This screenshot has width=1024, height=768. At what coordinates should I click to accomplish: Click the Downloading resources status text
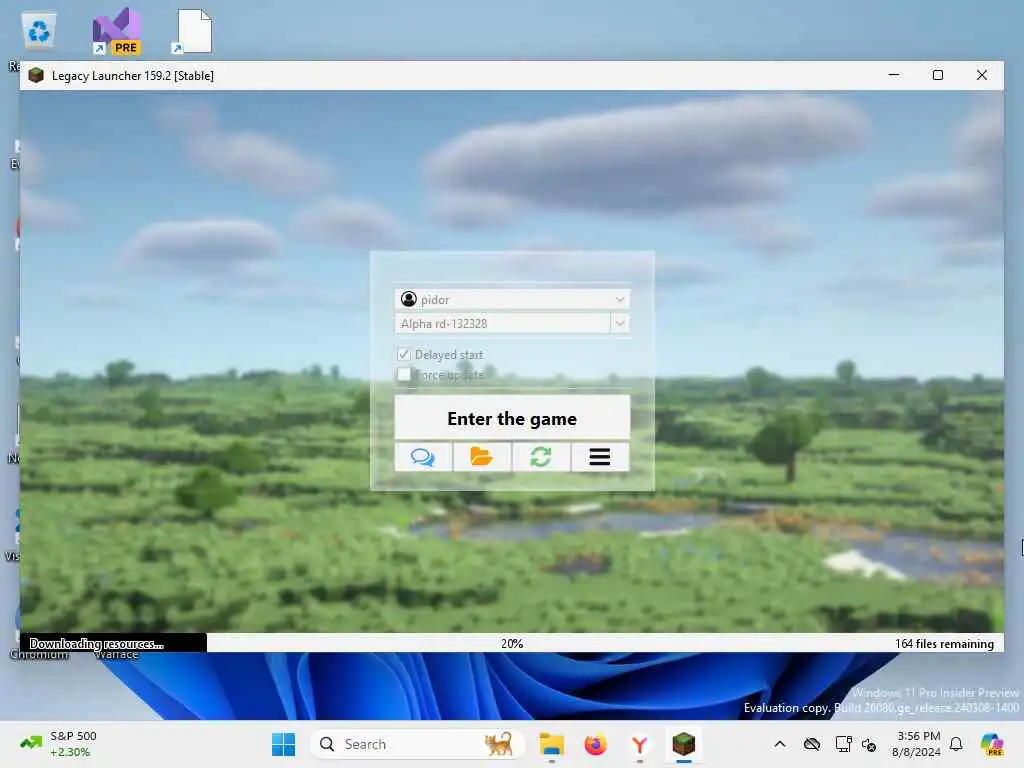click(x=96, y=644)
